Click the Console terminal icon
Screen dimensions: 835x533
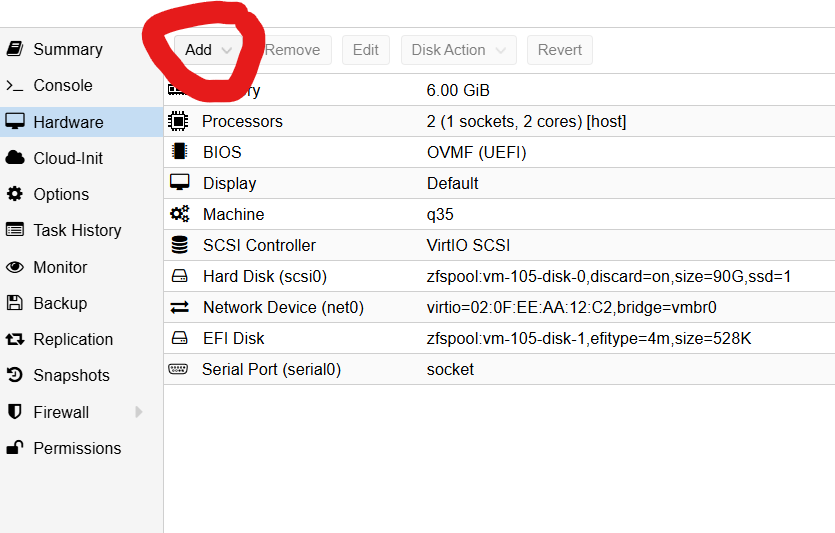(x=15, y=86)
